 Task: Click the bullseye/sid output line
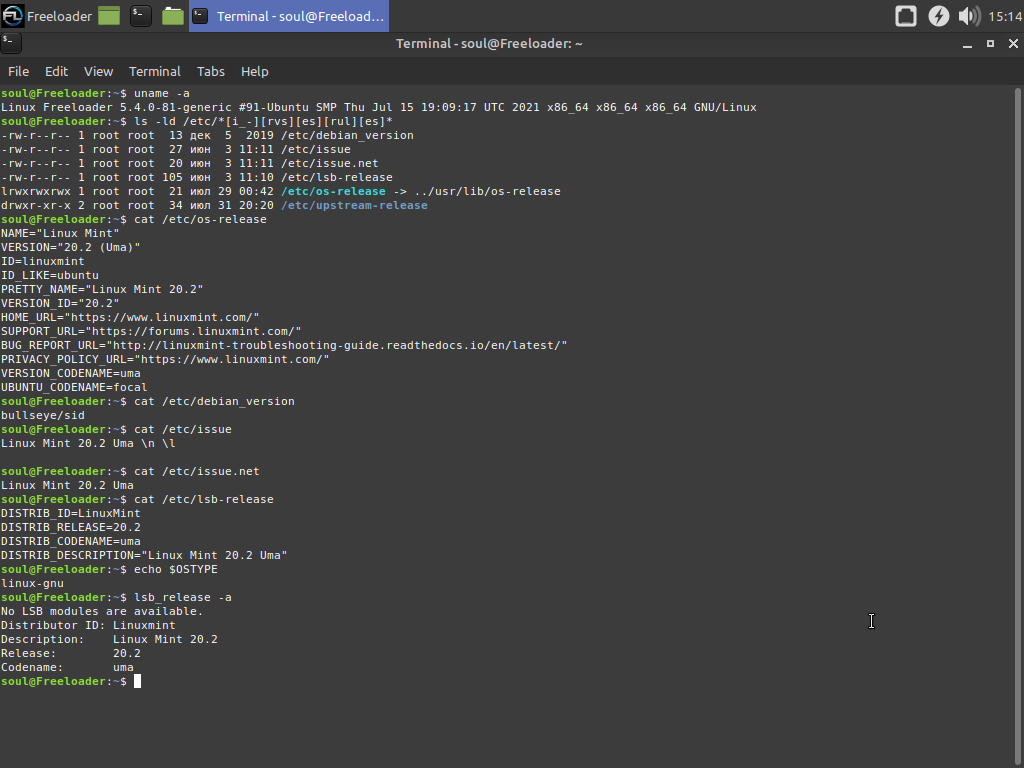[42, 415]
